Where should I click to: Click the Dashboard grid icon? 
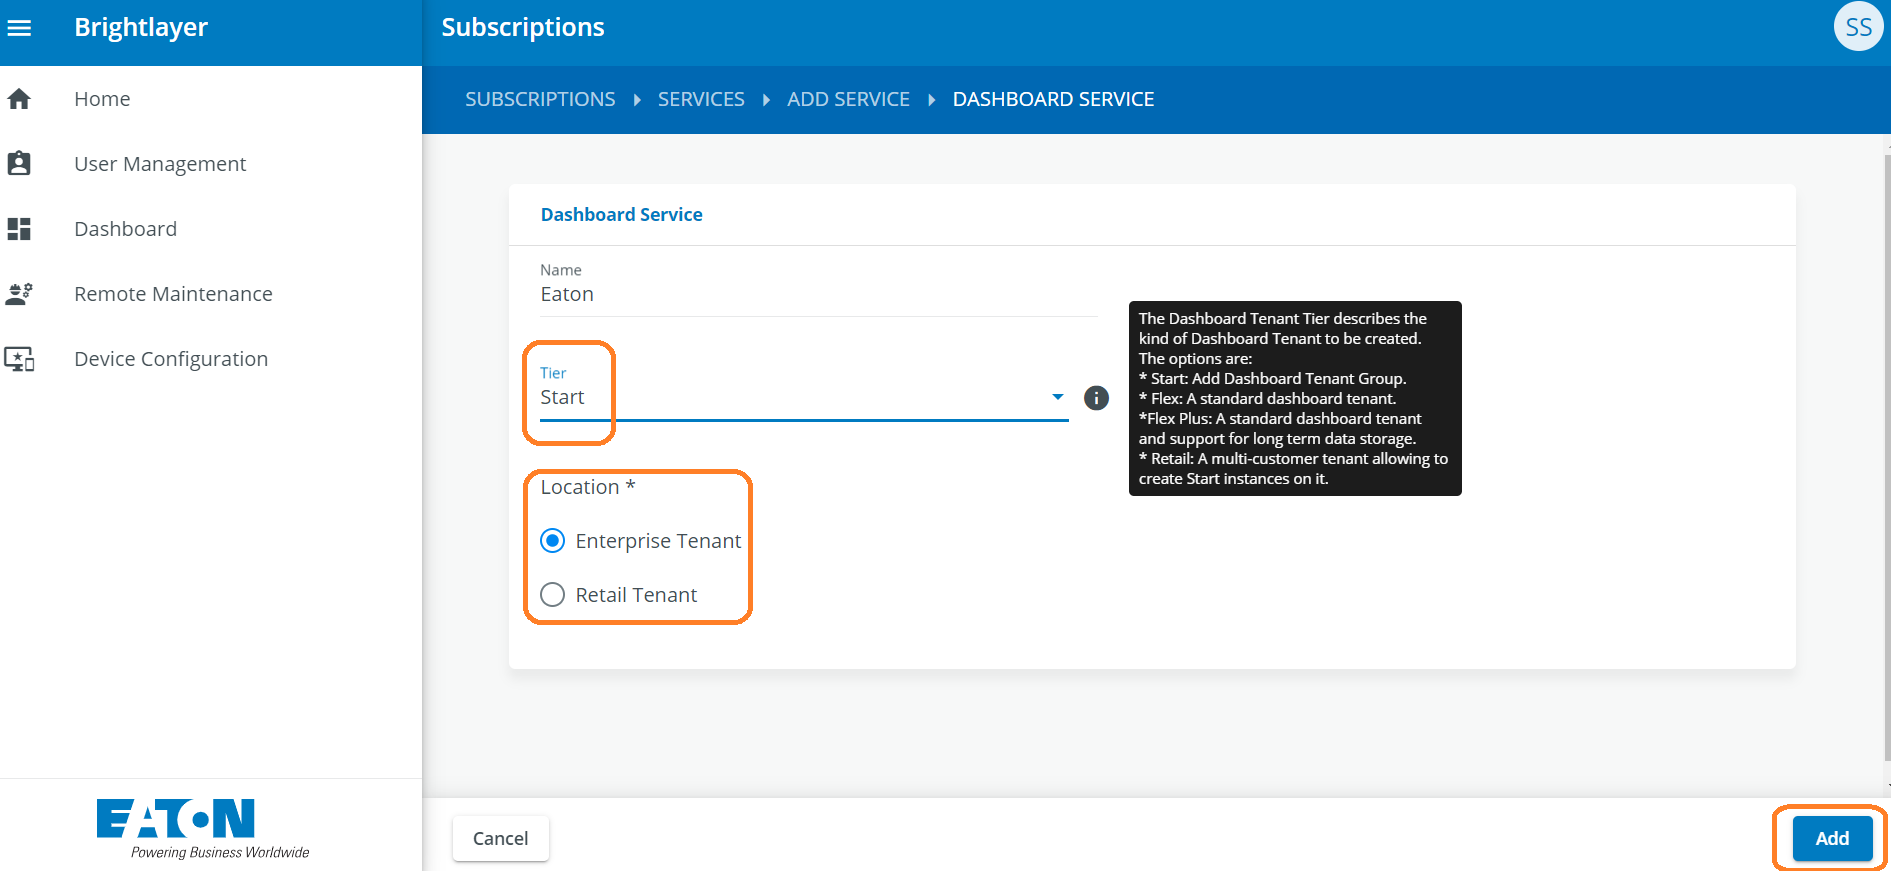[x=19, y=229]
